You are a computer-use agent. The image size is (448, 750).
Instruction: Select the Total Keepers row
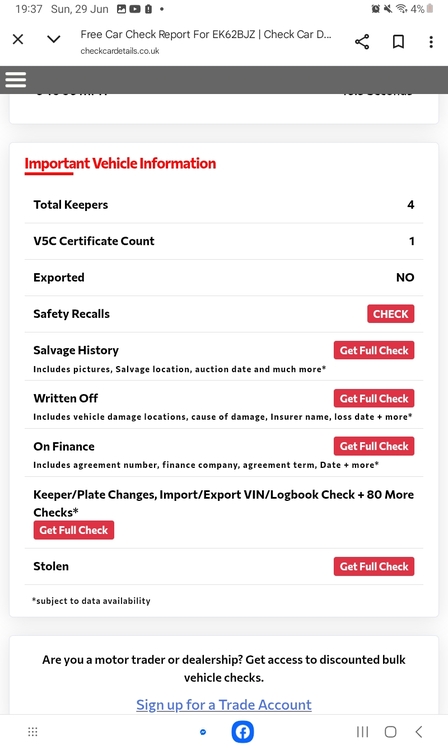pos(224,205)
